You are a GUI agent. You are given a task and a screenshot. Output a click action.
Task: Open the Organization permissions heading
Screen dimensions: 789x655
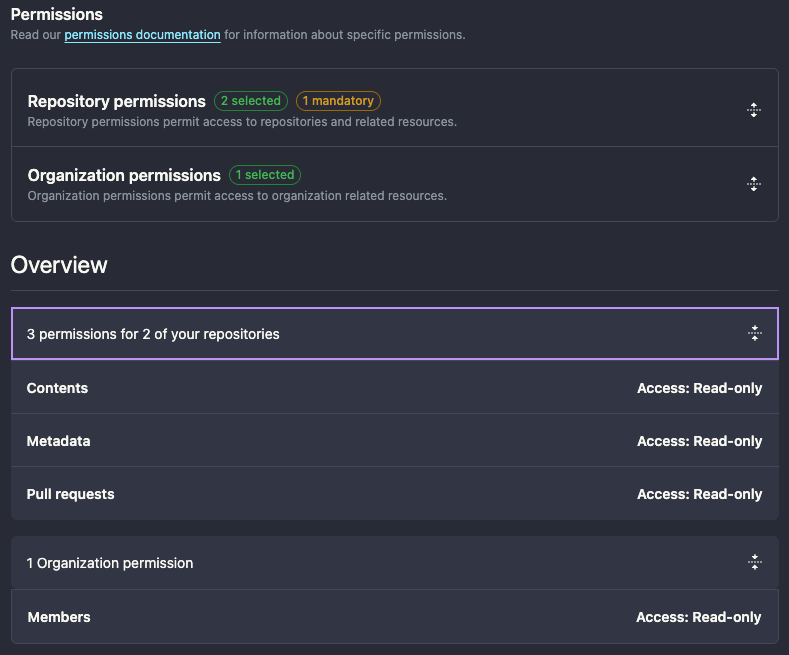(124, 175)
